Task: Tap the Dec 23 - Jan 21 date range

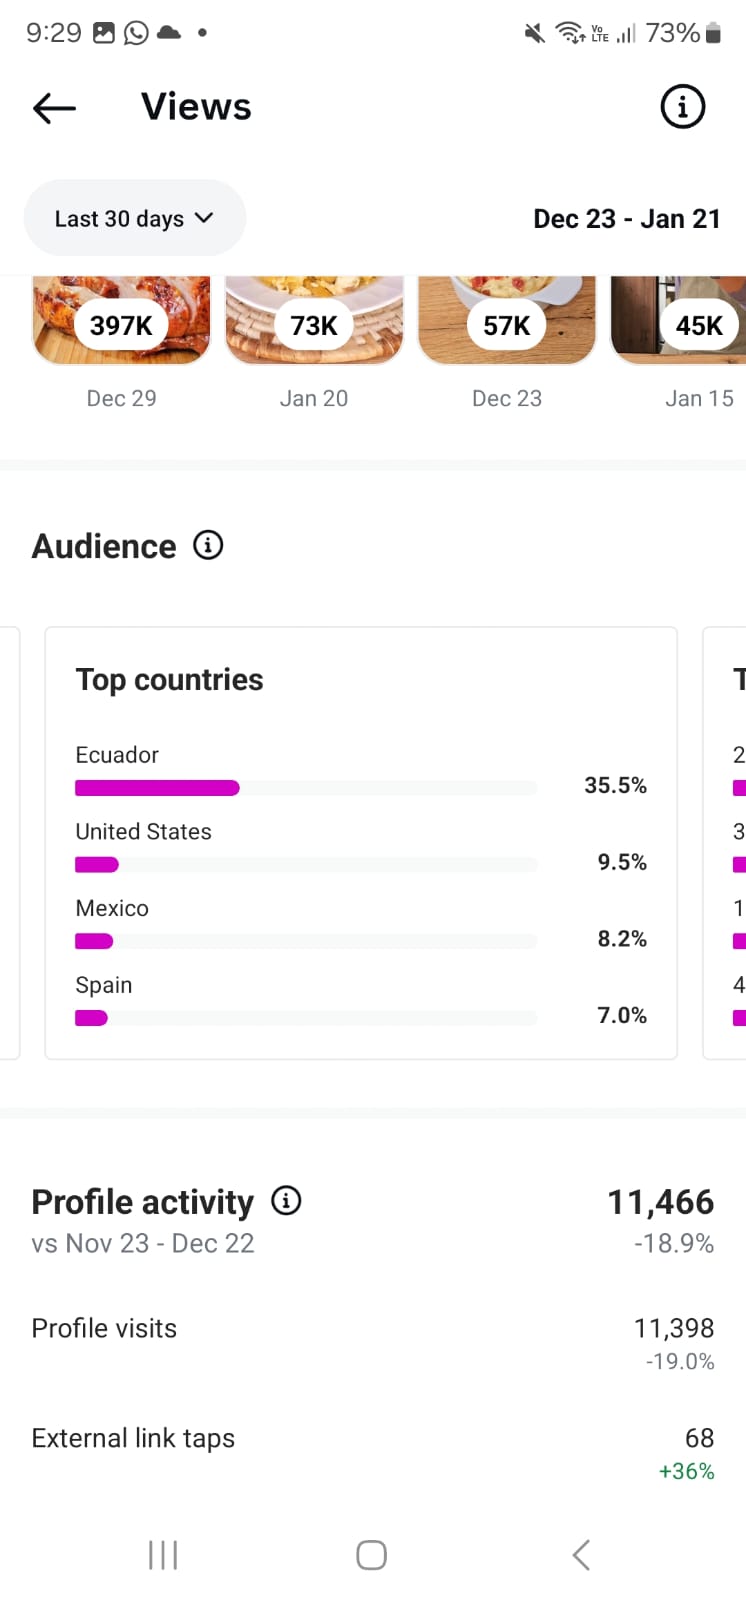Action: 626,219
